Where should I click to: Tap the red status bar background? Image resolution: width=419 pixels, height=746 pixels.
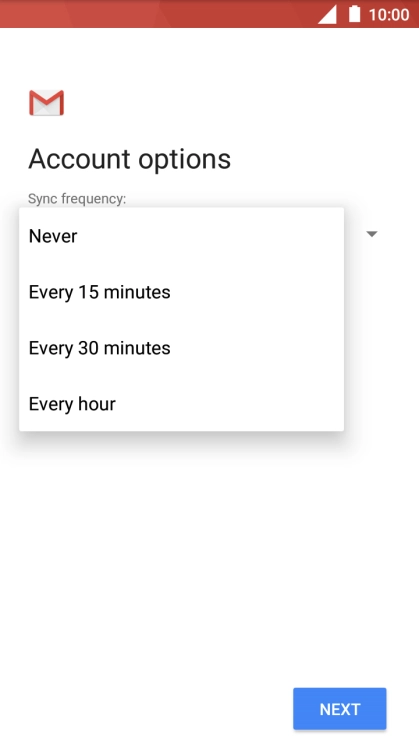[x=157, y=14]
